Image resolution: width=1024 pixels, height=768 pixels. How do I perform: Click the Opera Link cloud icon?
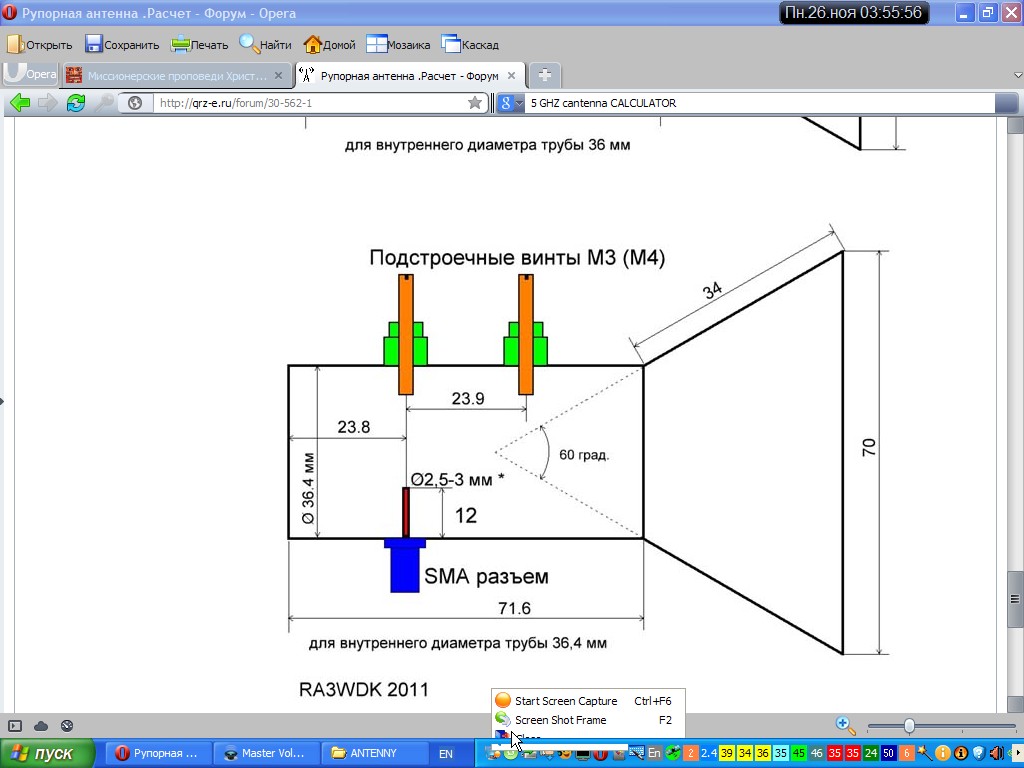(40, 726)
